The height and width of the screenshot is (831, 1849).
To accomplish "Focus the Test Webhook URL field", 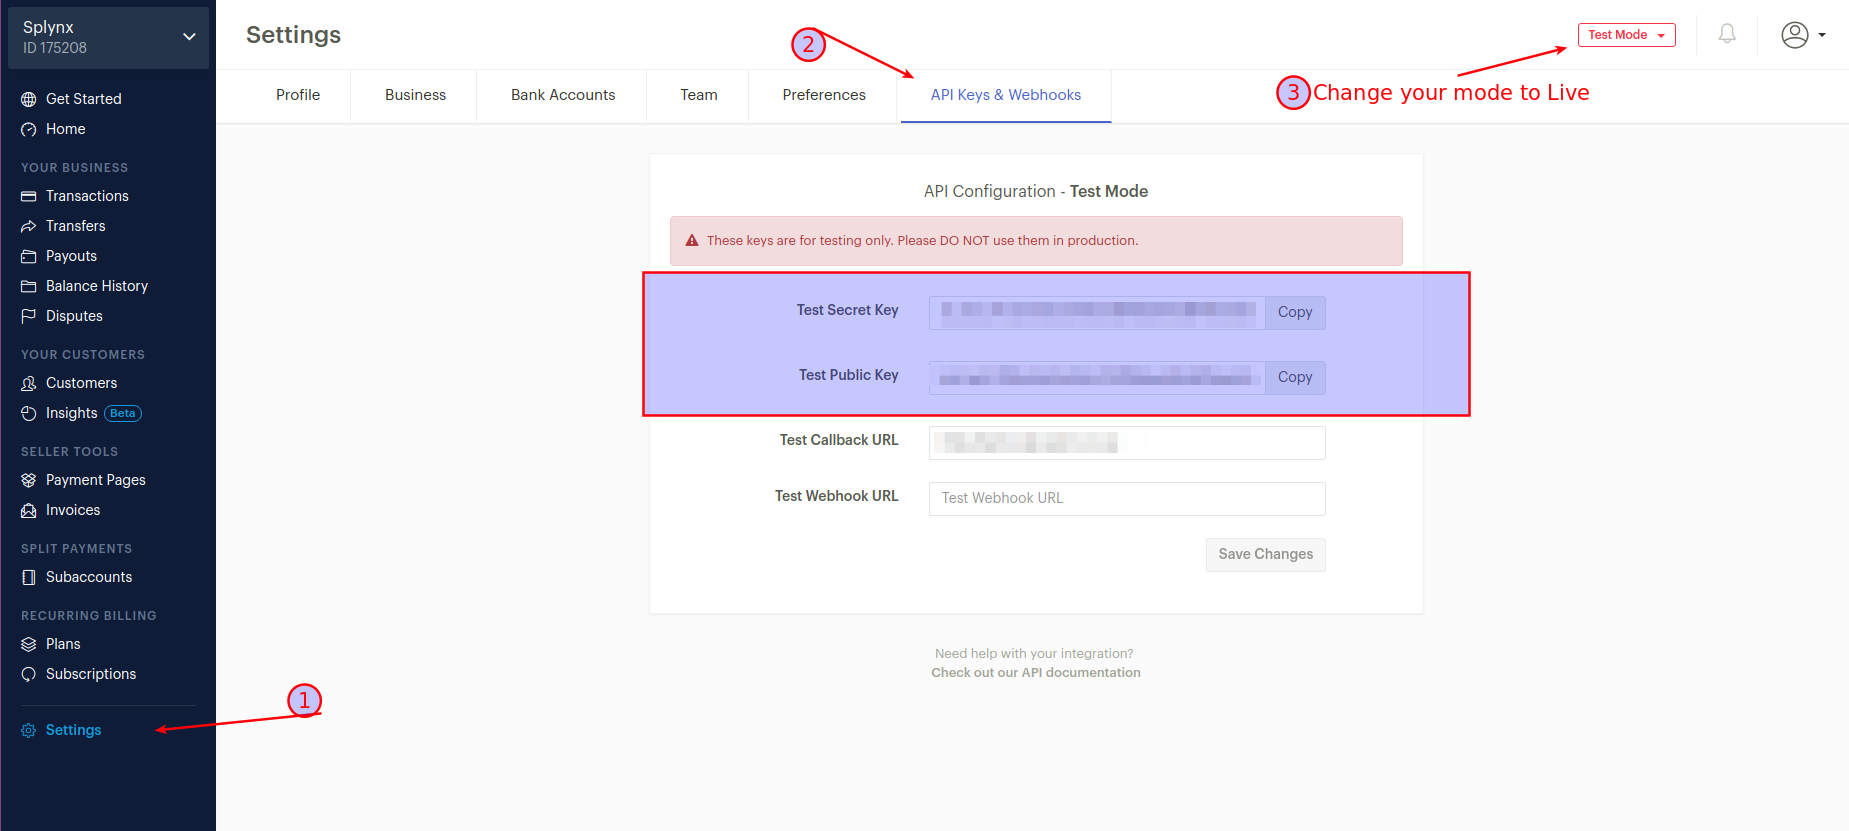I will 1127,498.
